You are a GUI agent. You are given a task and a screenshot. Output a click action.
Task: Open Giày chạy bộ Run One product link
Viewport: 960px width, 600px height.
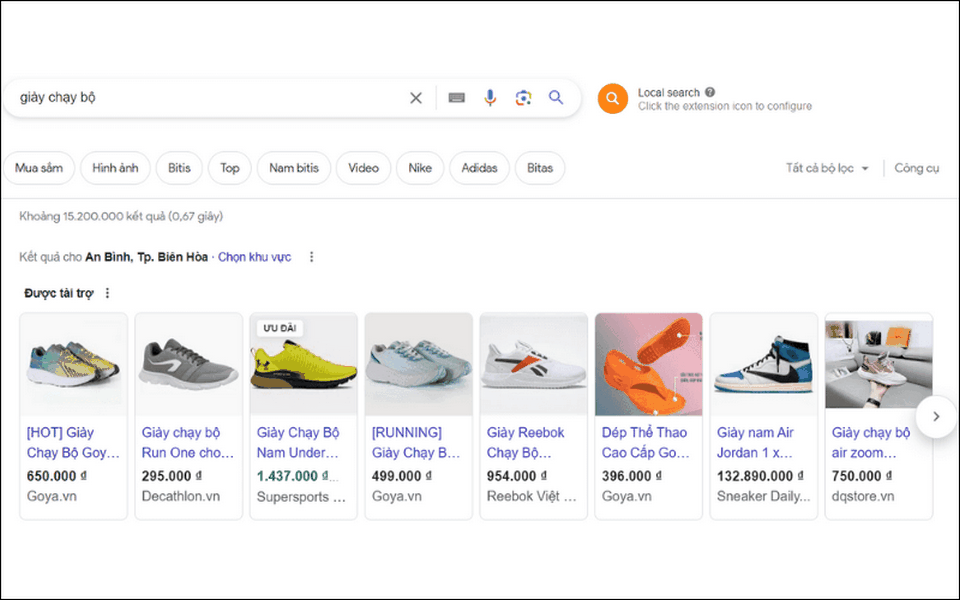point(188,443)
